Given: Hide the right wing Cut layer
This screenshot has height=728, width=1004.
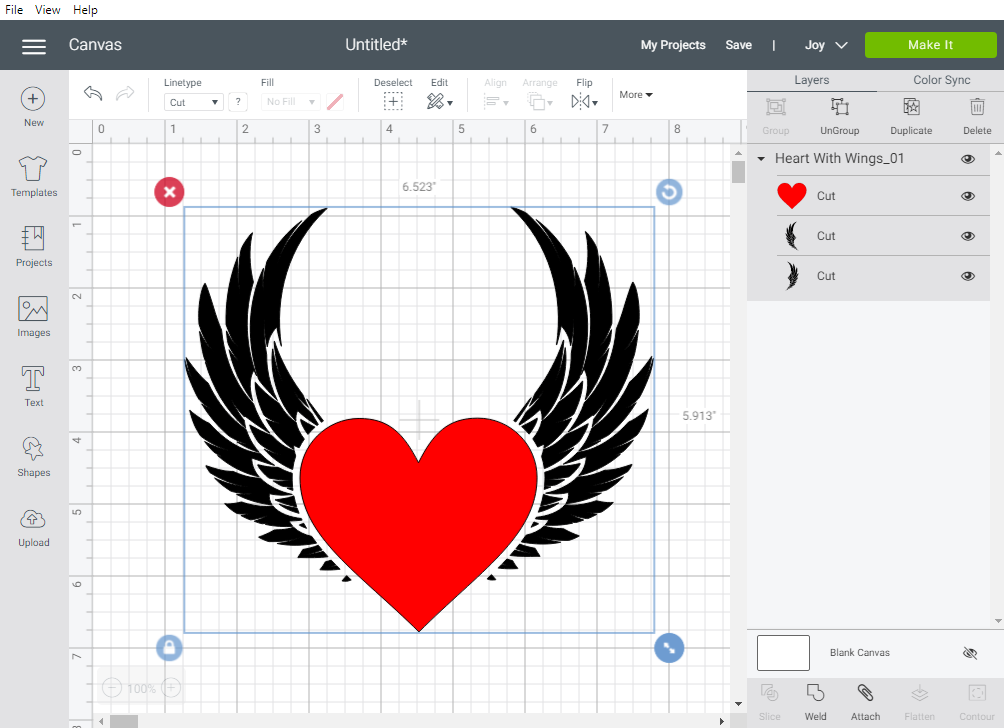Looking at the screenshot, I should pos(968,276).
